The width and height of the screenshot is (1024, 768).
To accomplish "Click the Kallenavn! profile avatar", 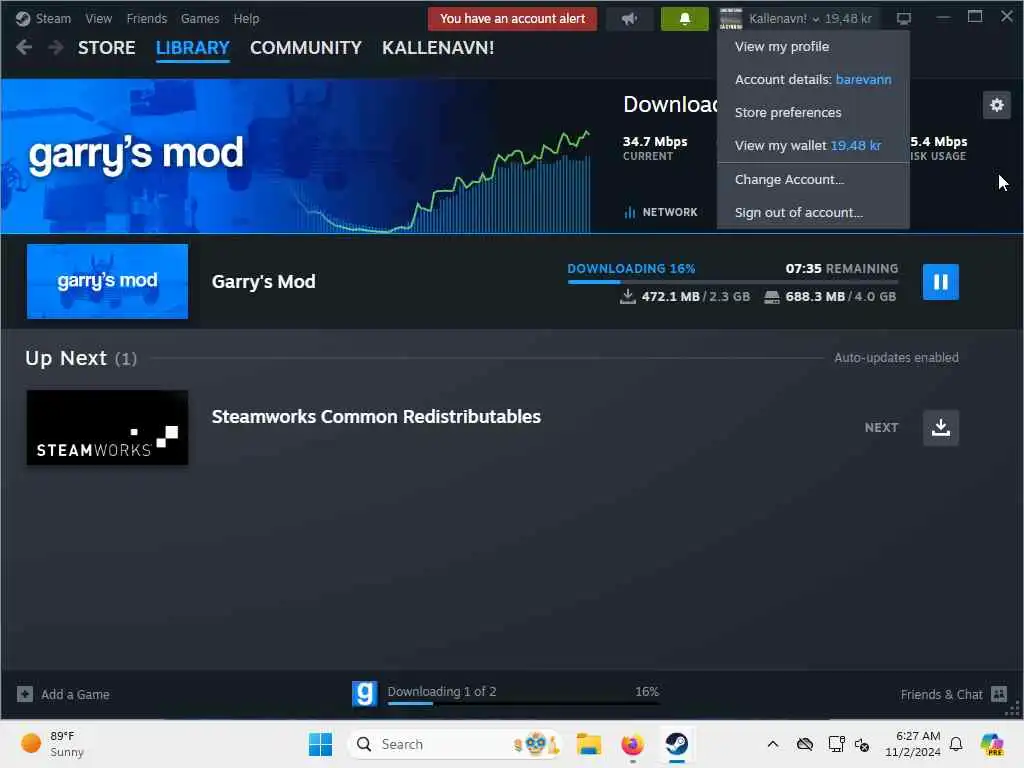I will 731,19.
